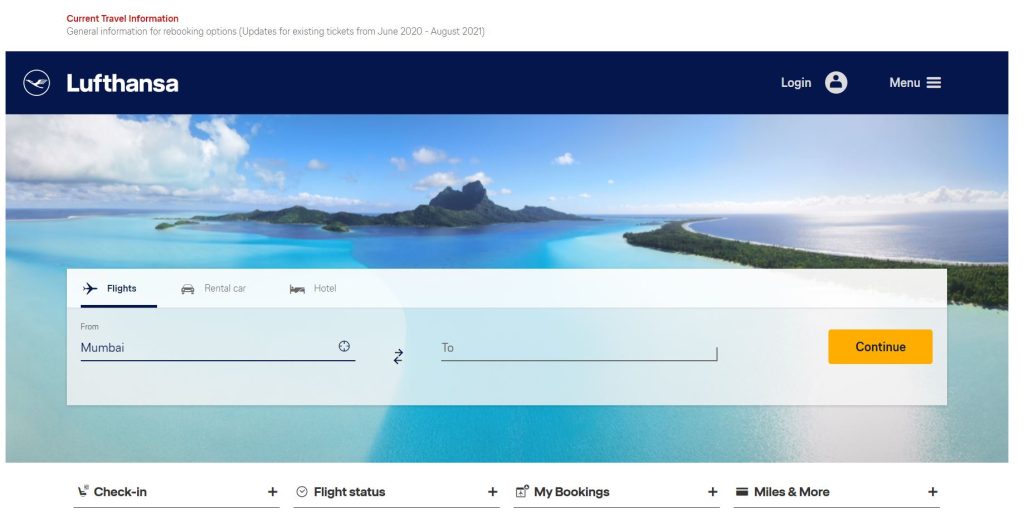Expand My Bookings section plus sign

(712, 492)
